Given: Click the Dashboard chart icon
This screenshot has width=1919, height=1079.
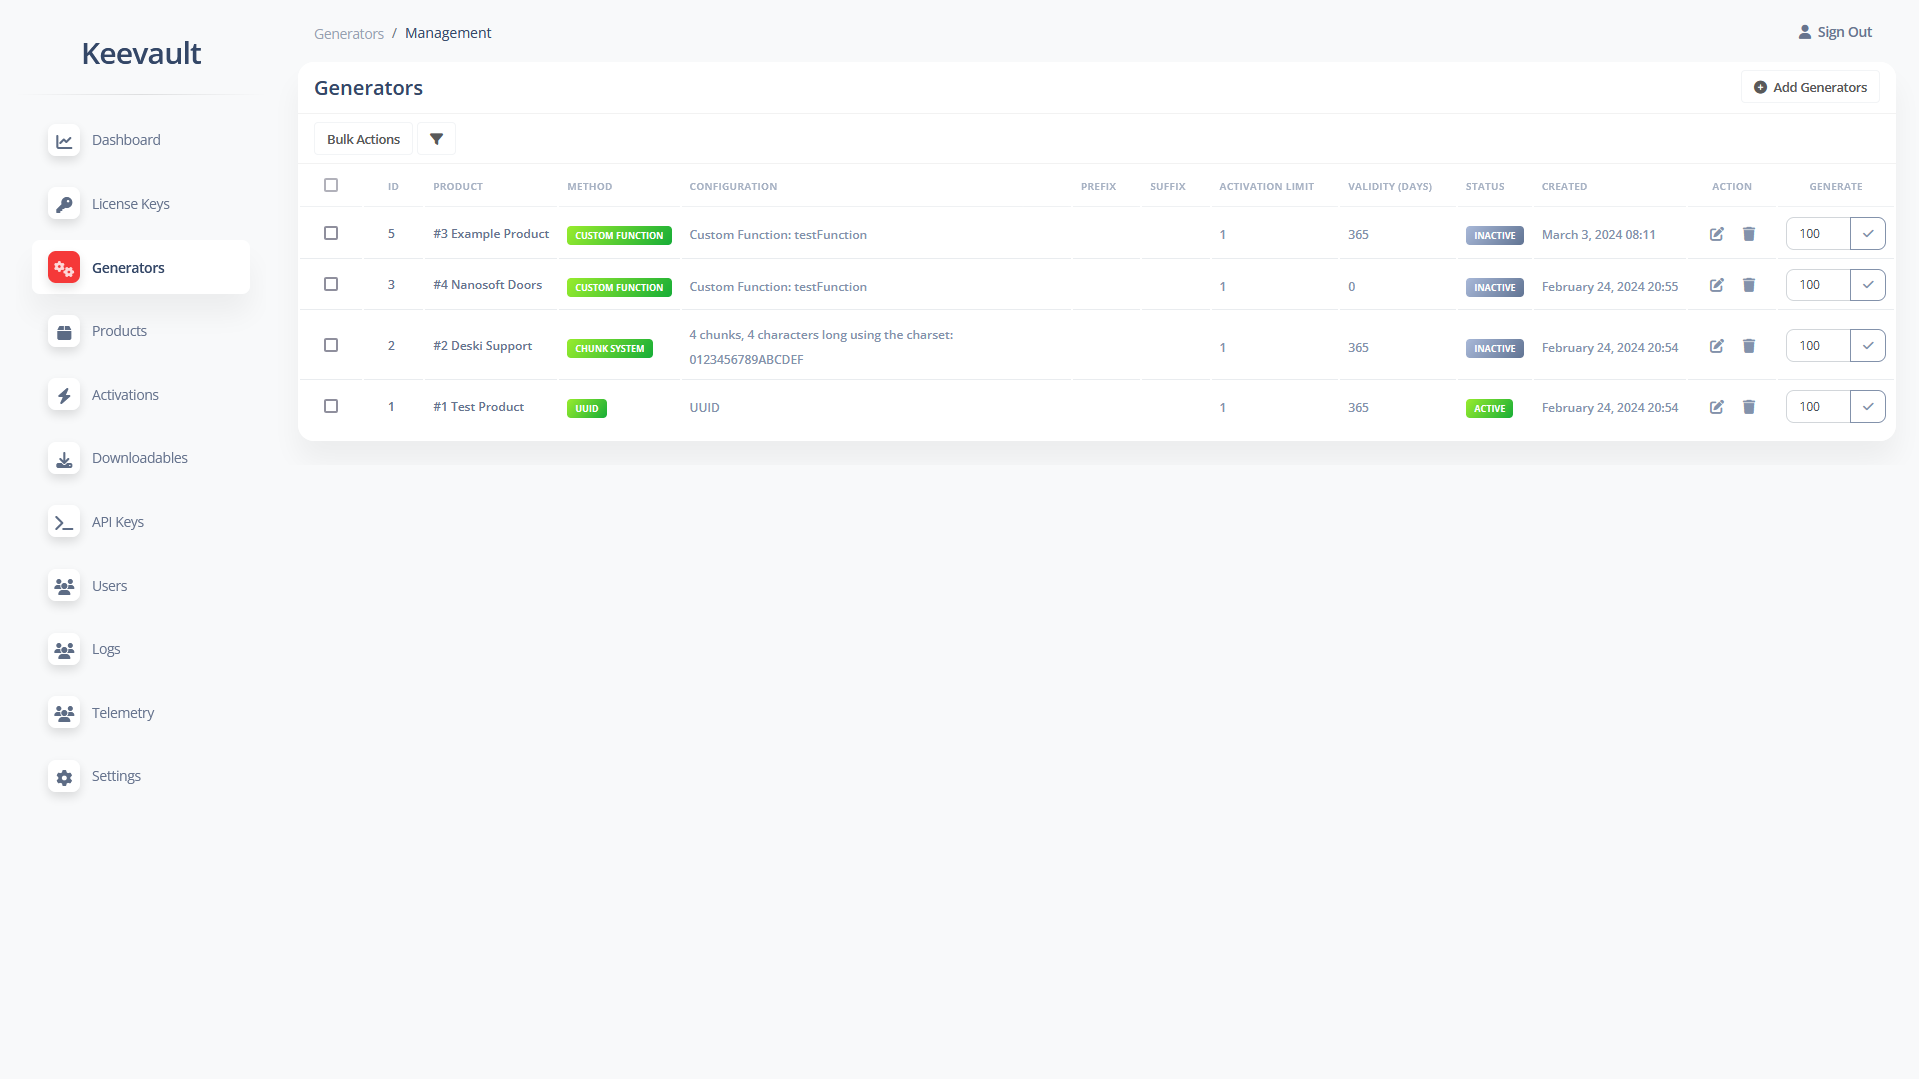Looking at the screenshot, I should click(64, 141).
